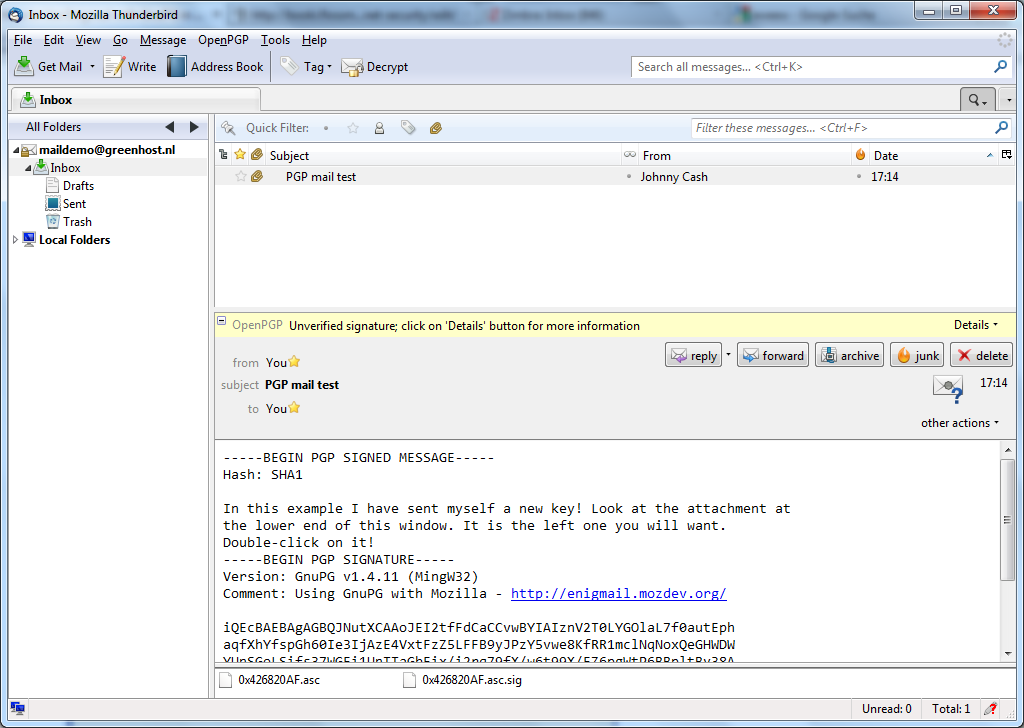Open the OpenPGP menu
The width and height of the screenshot is (1024, 728).
click(x=223, y=40)
